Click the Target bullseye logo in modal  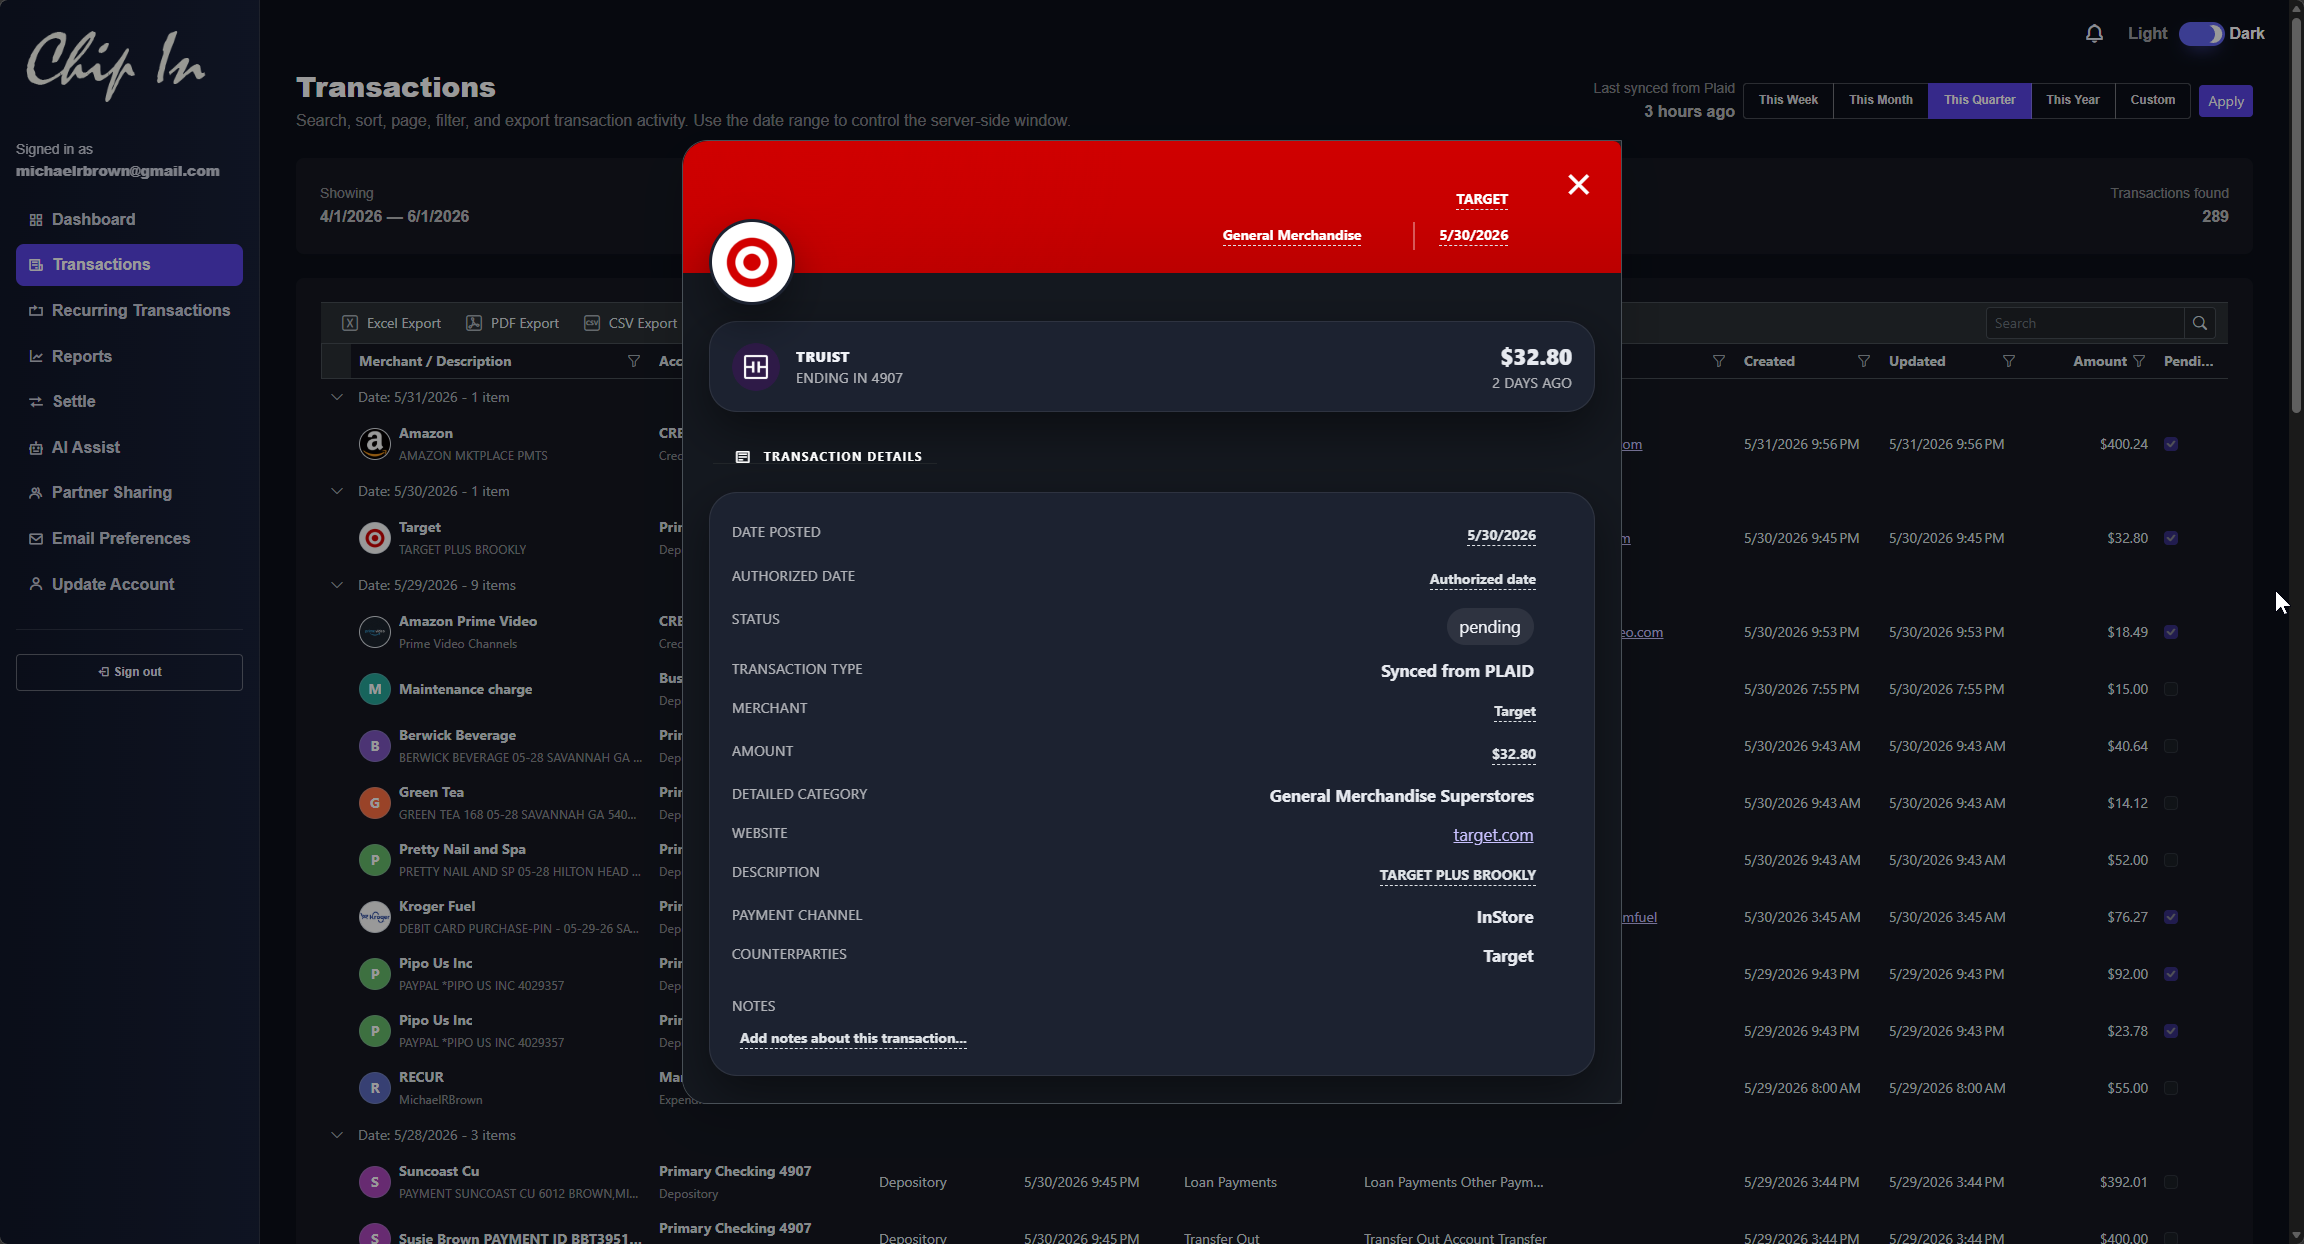(x=752, y=262)
